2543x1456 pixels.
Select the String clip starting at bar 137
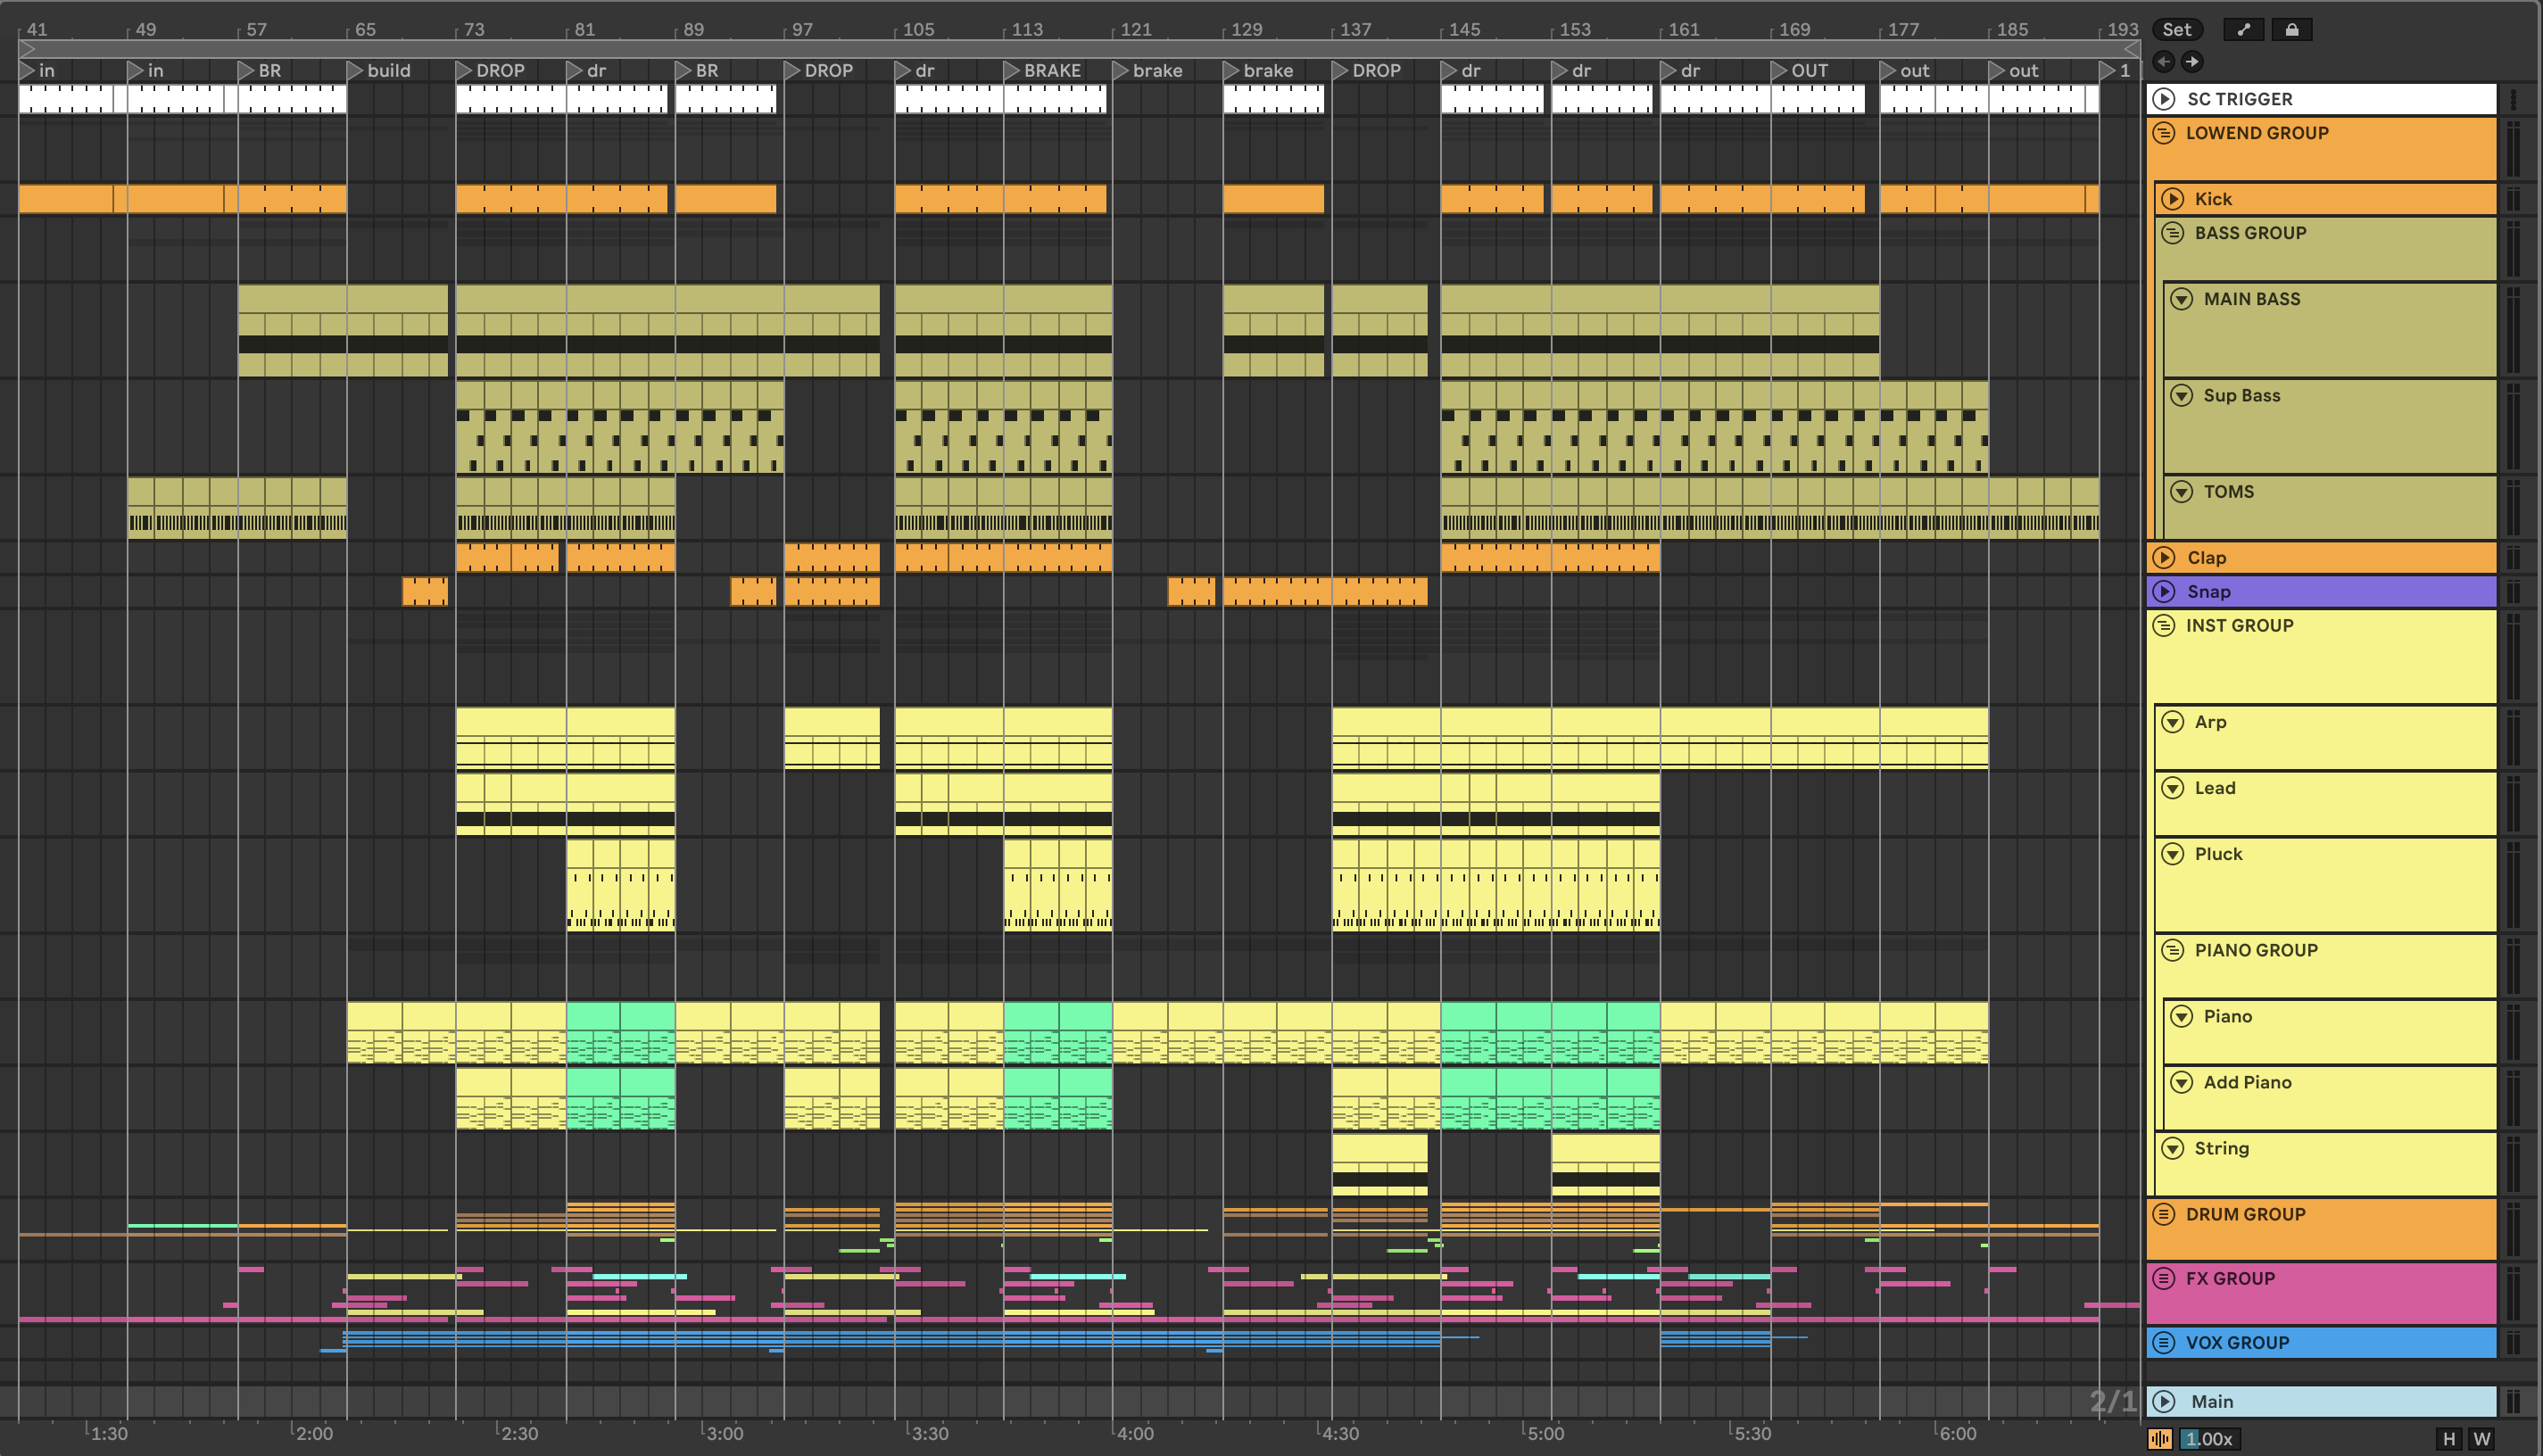pos(1380,1164)
